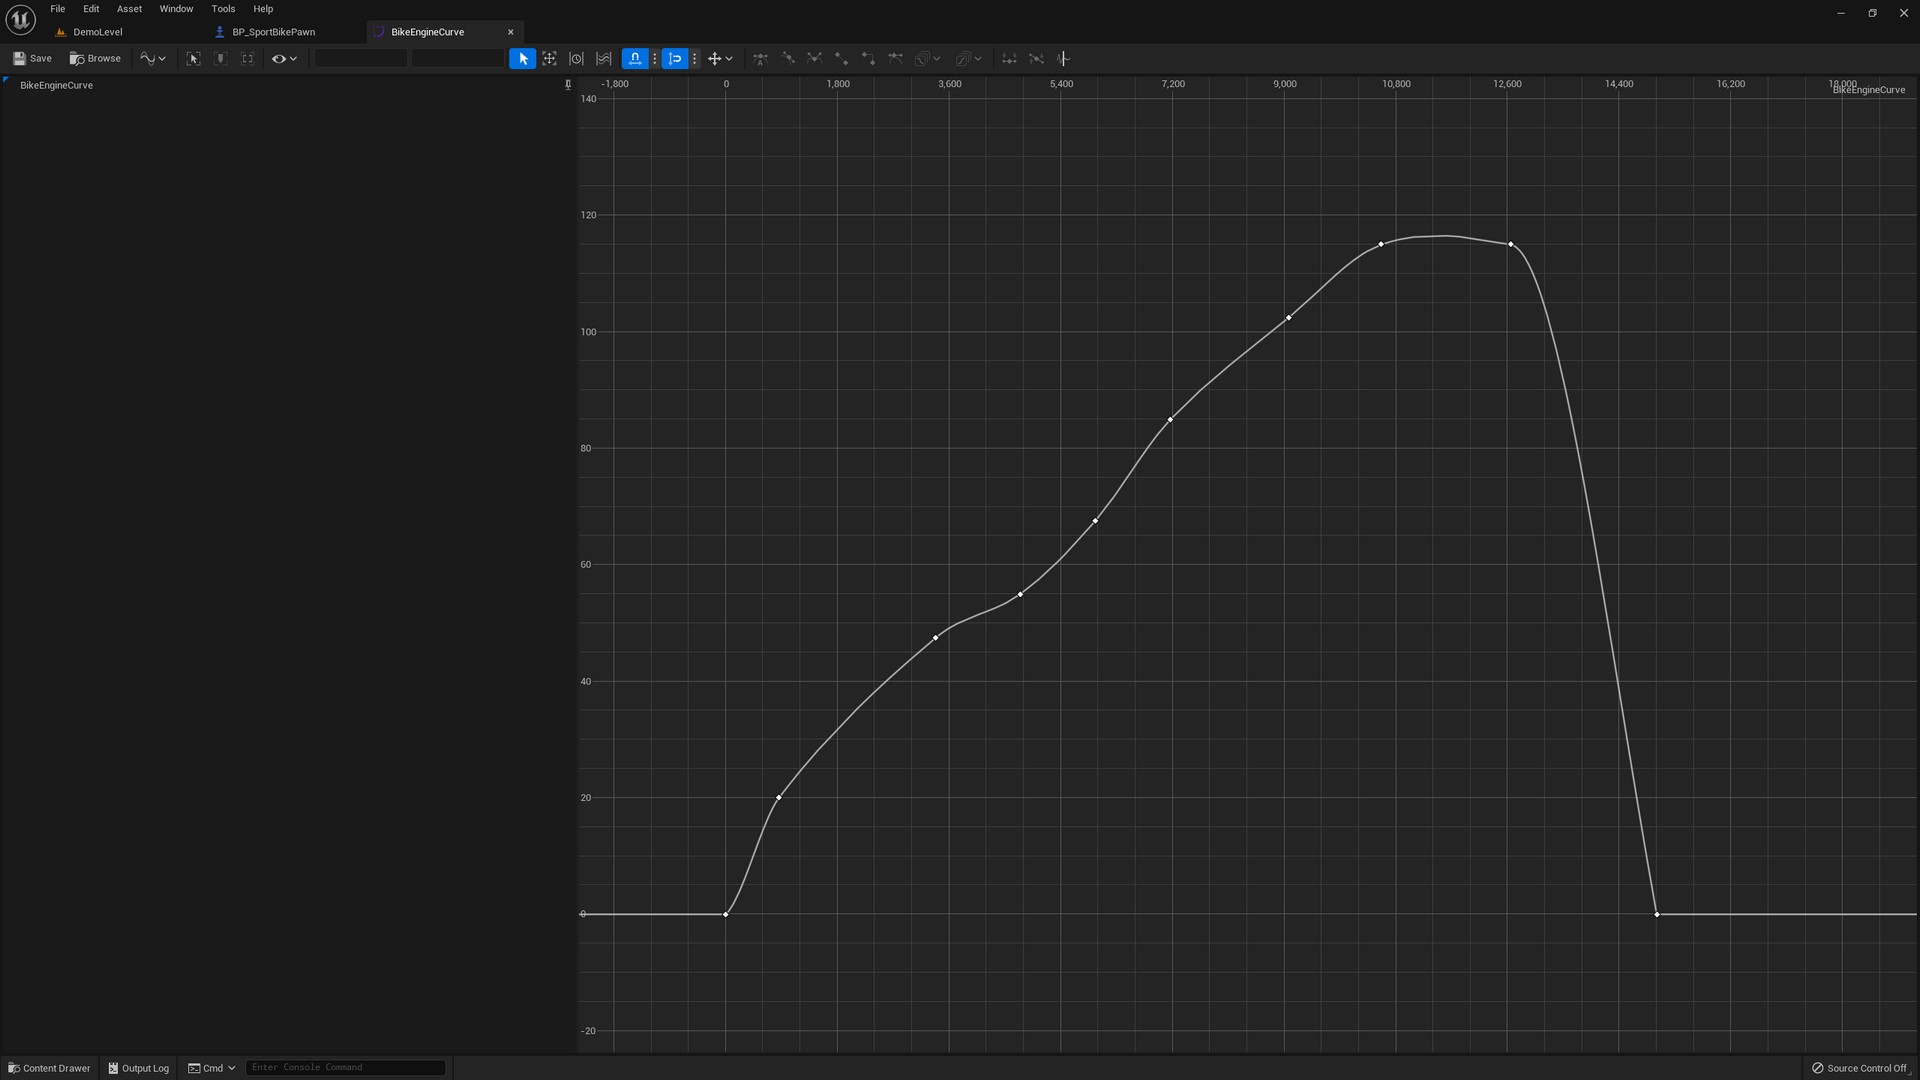Switch to the BP_SportBikePawn tab
1920x1080 pixels.
coord(273,32)
